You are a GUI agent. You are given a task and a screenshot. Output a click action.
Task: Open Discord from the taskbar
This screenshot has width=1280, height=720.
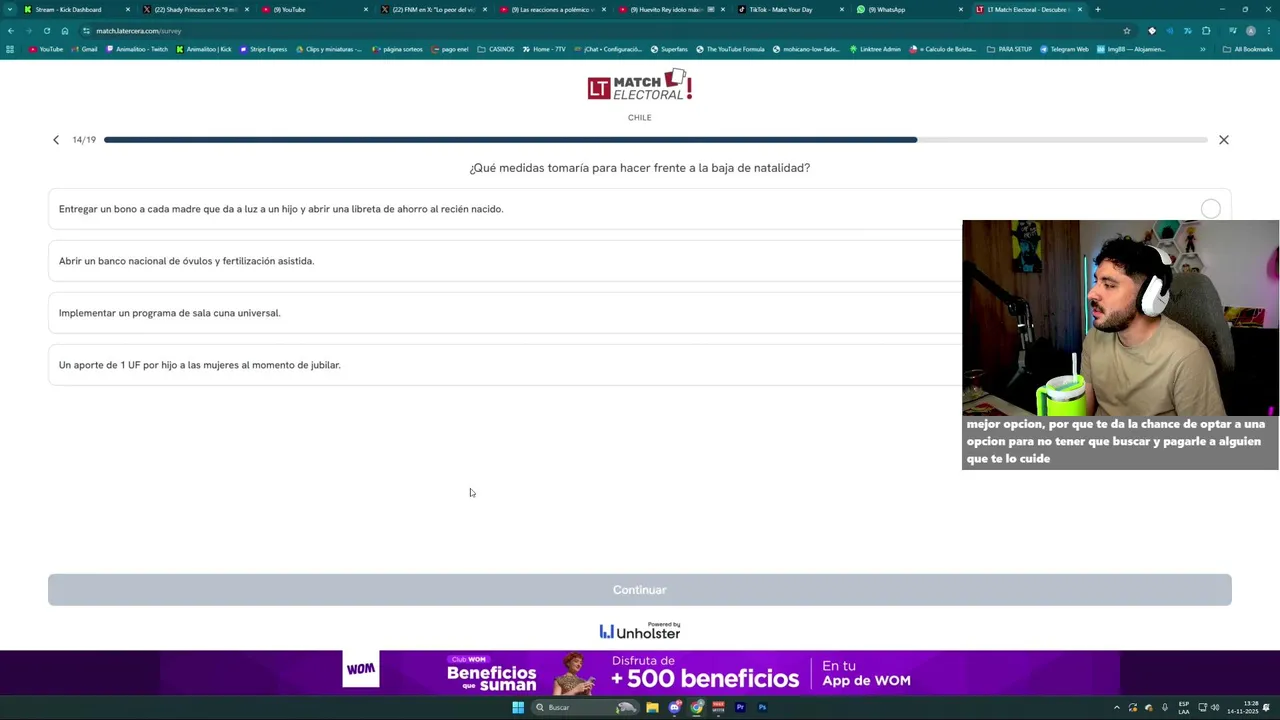675,707
